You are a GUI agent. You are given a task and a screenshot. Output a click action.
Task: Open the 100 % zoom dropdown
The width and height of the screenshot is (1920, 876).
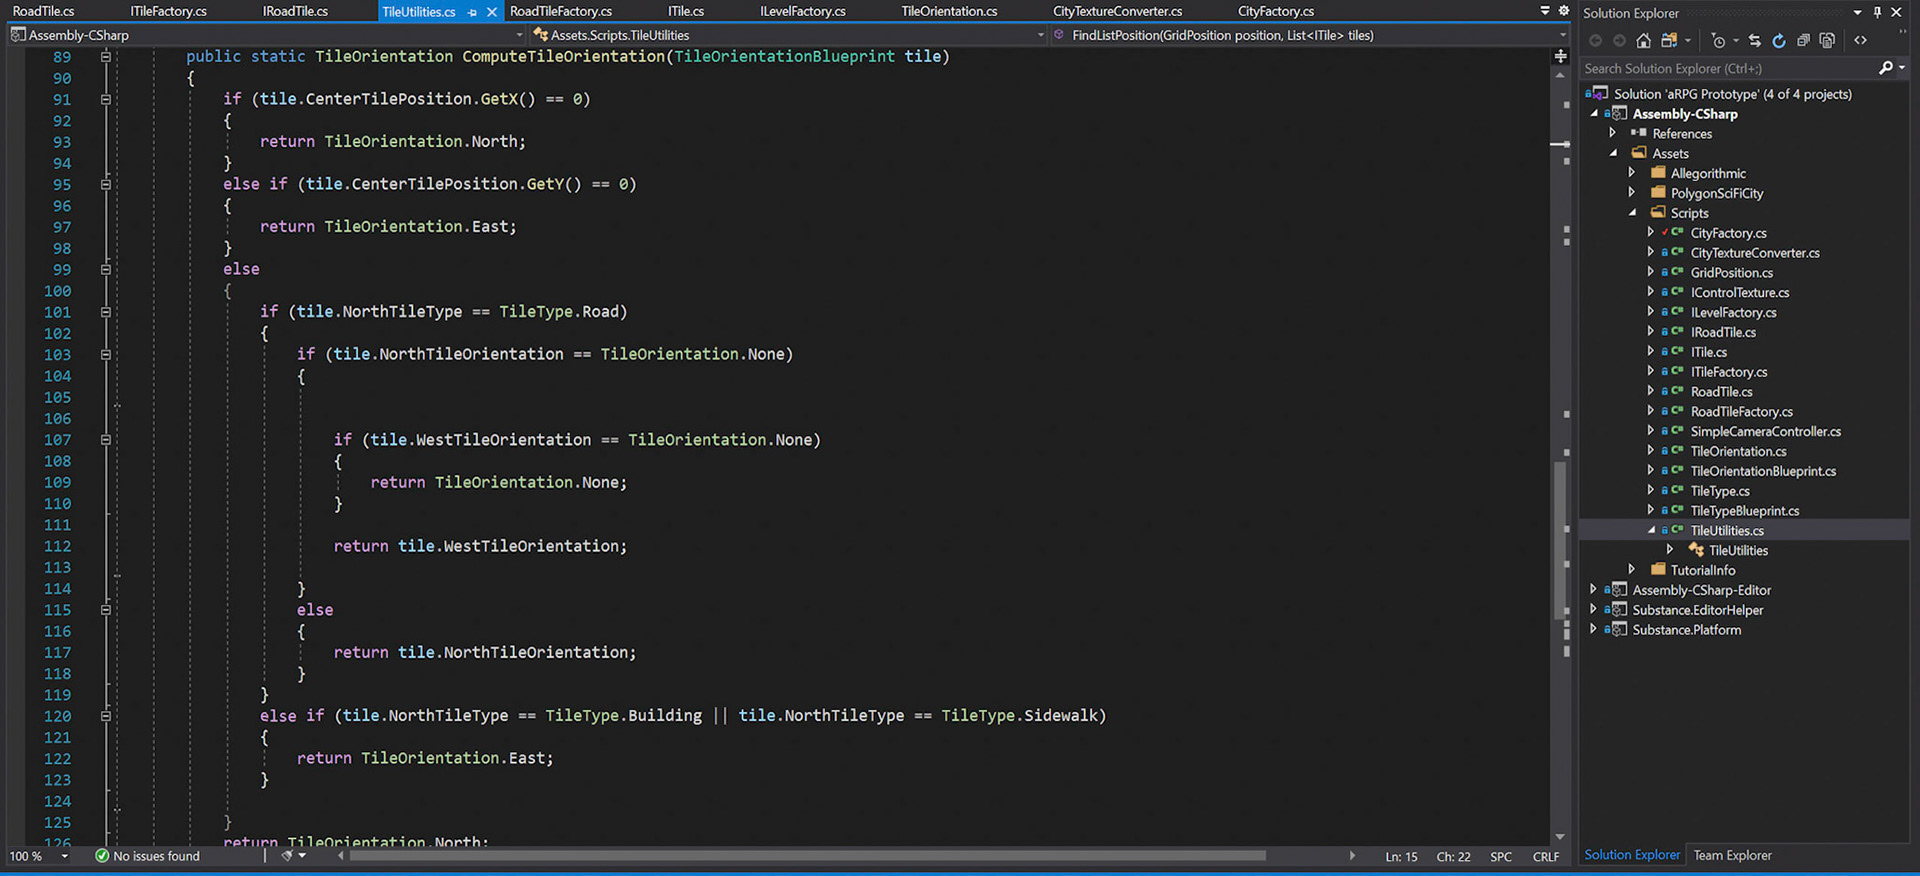[65, 856]
